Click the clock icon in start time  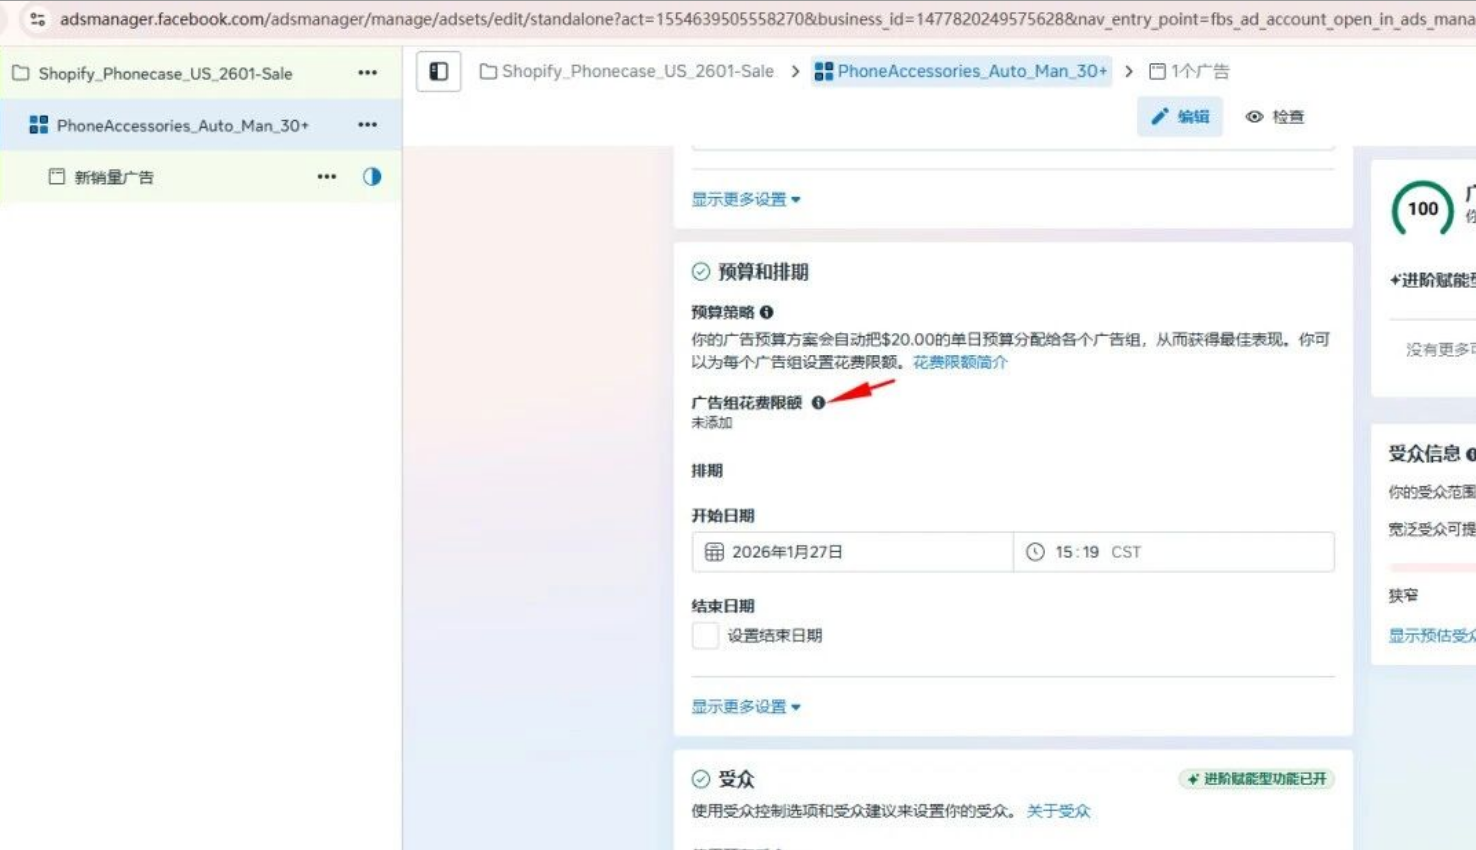[1035, 552]
